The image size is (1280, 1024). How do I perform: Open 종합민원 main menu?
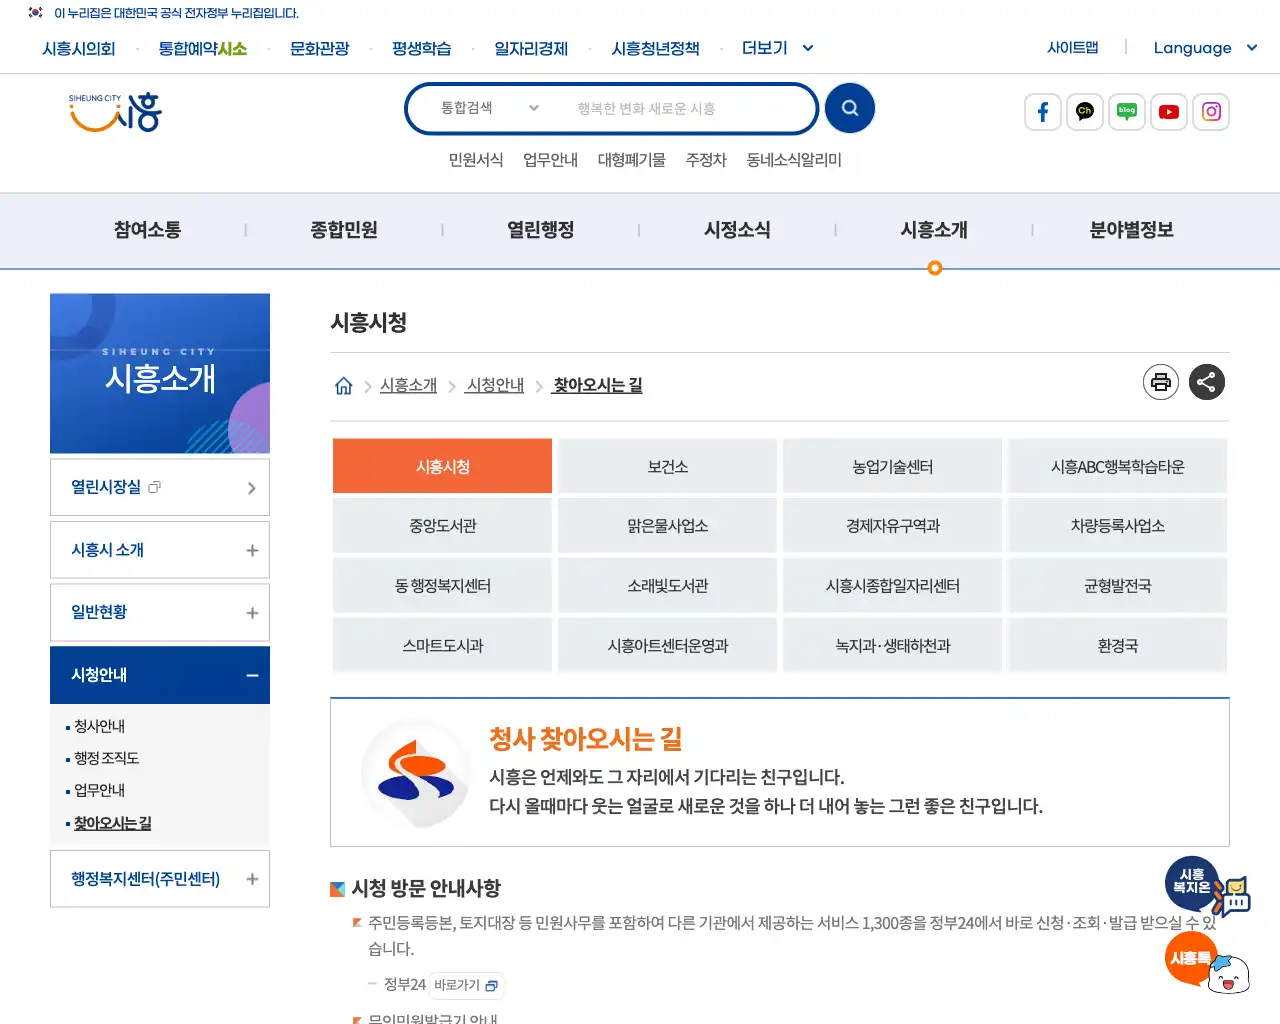point(344,230)
